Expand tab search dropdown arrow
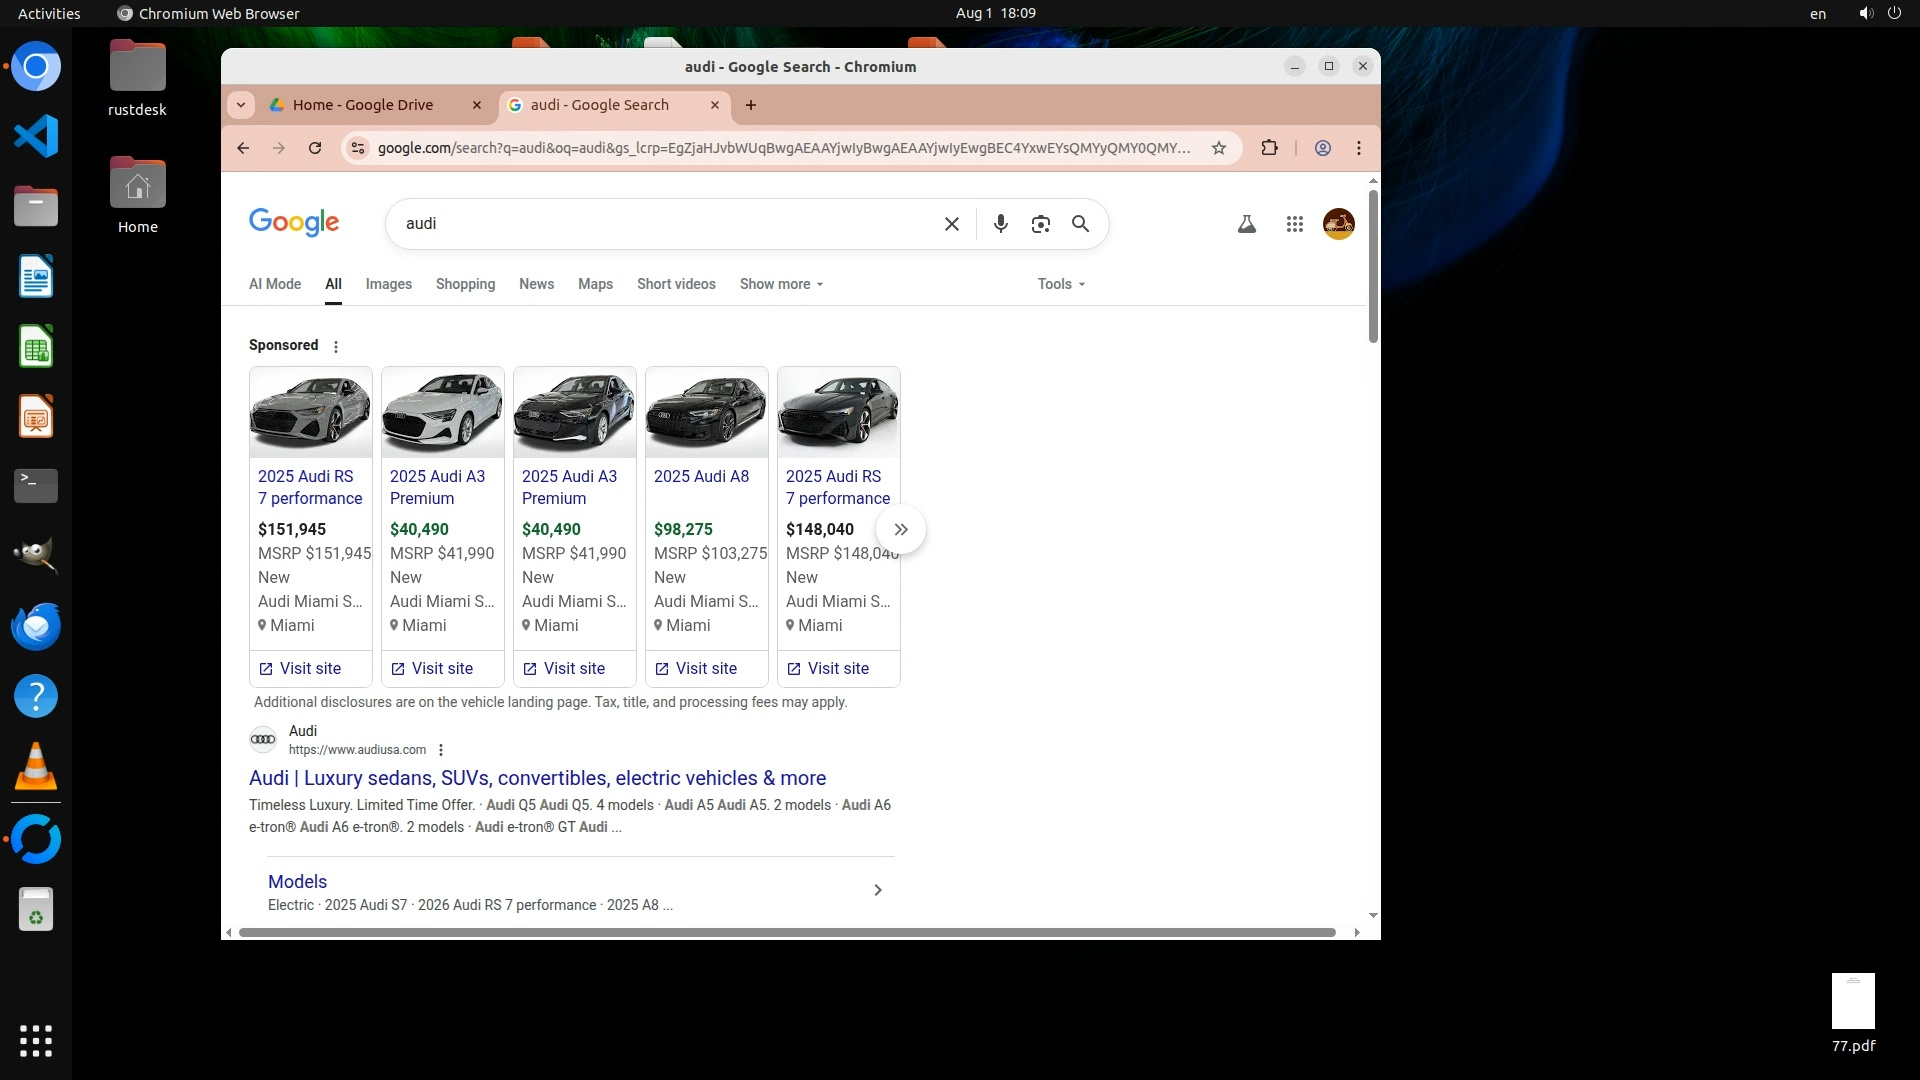 [x=240, y=105]
